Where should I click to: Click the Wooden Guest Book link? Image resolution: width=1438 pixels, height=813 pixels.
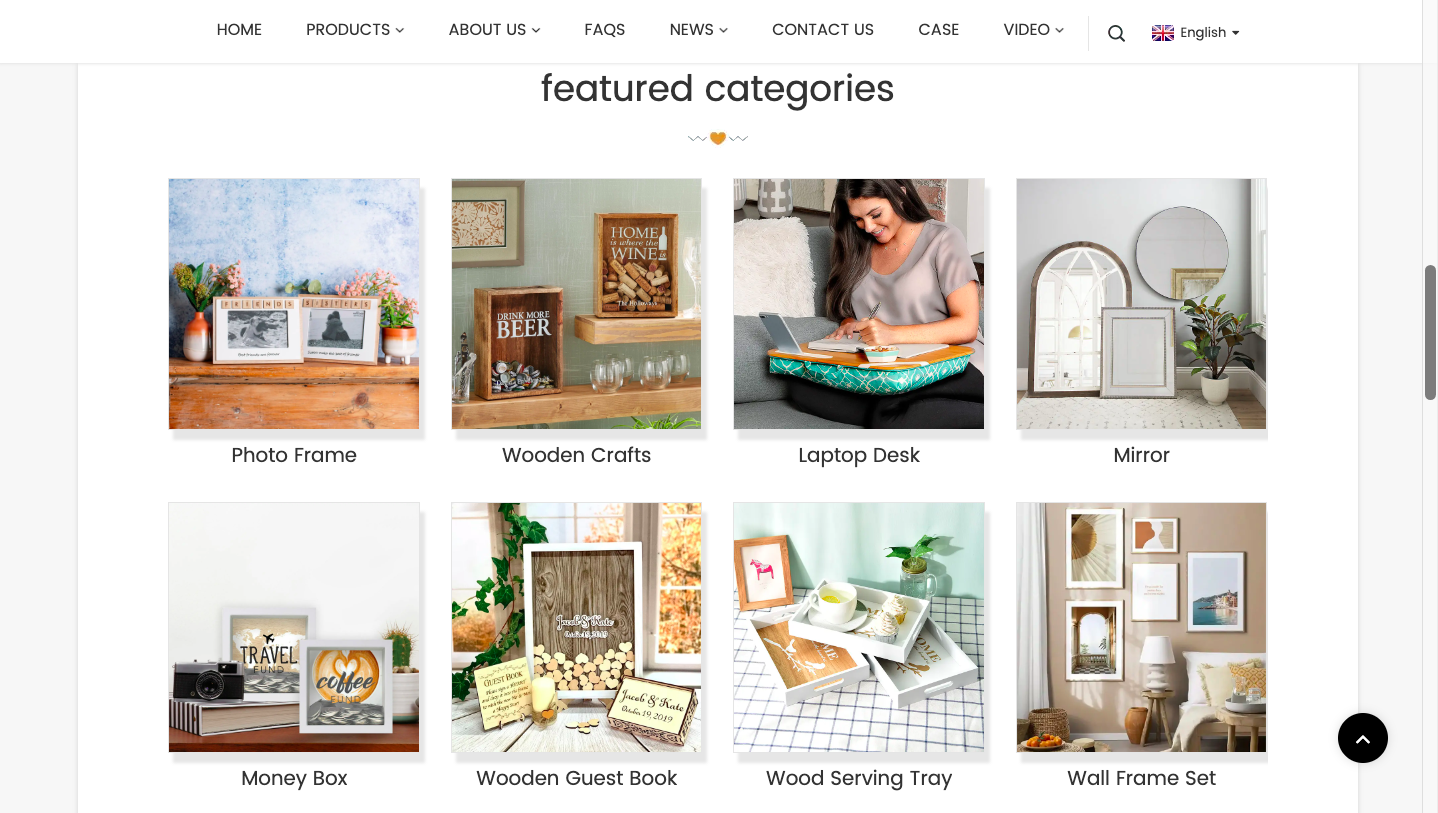tap(576, 778)
